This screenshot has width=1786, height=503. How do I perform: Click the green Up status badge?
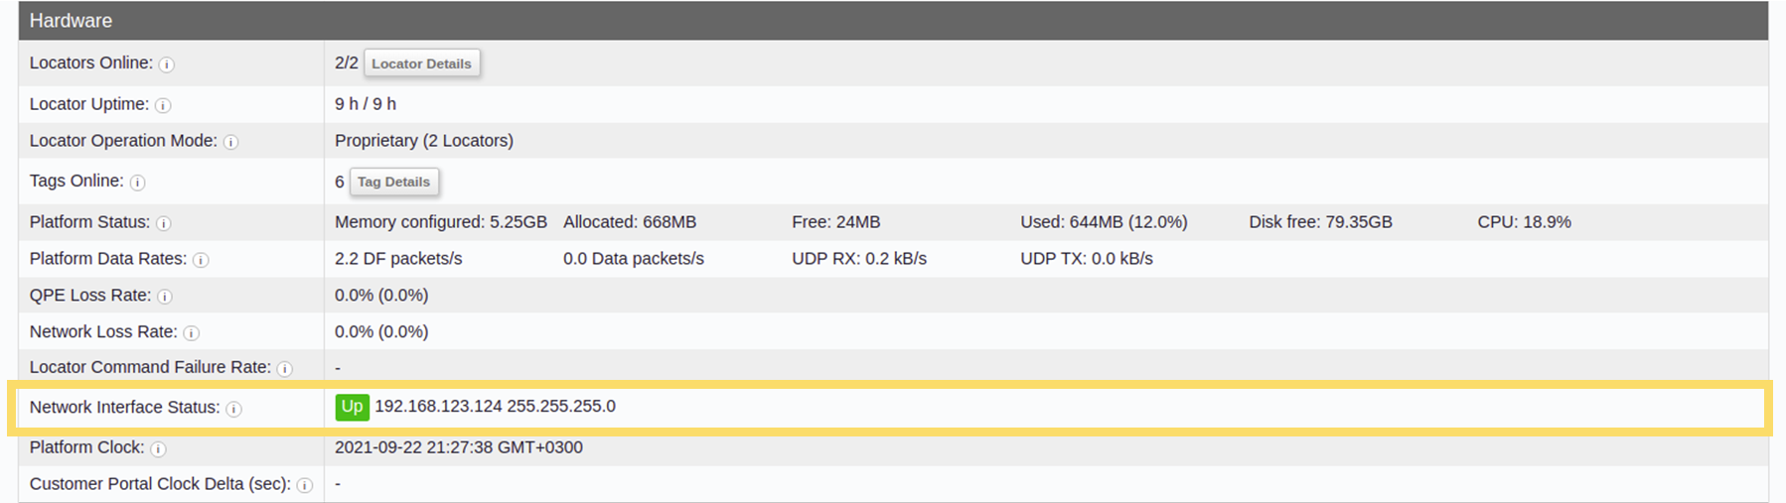352,407
